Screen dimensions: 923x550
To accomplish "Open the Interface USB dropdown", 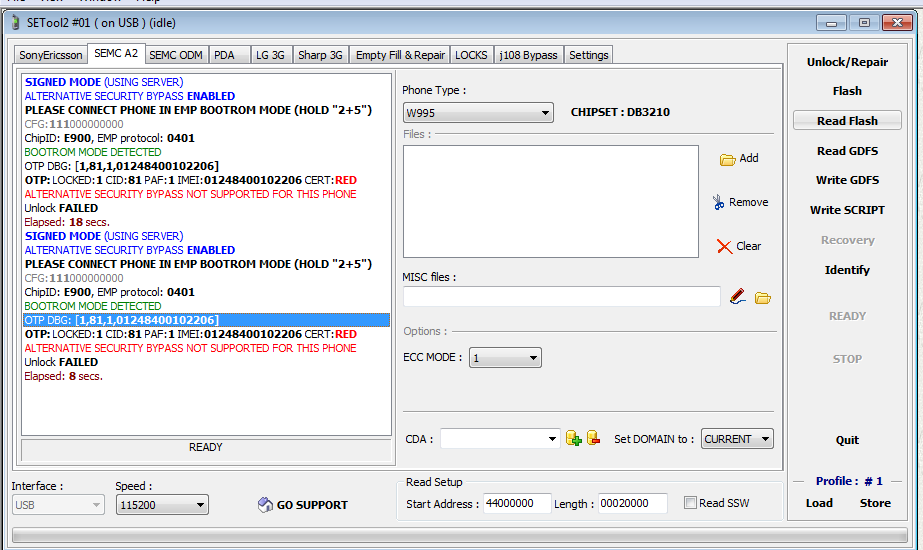I will point(58,505).
